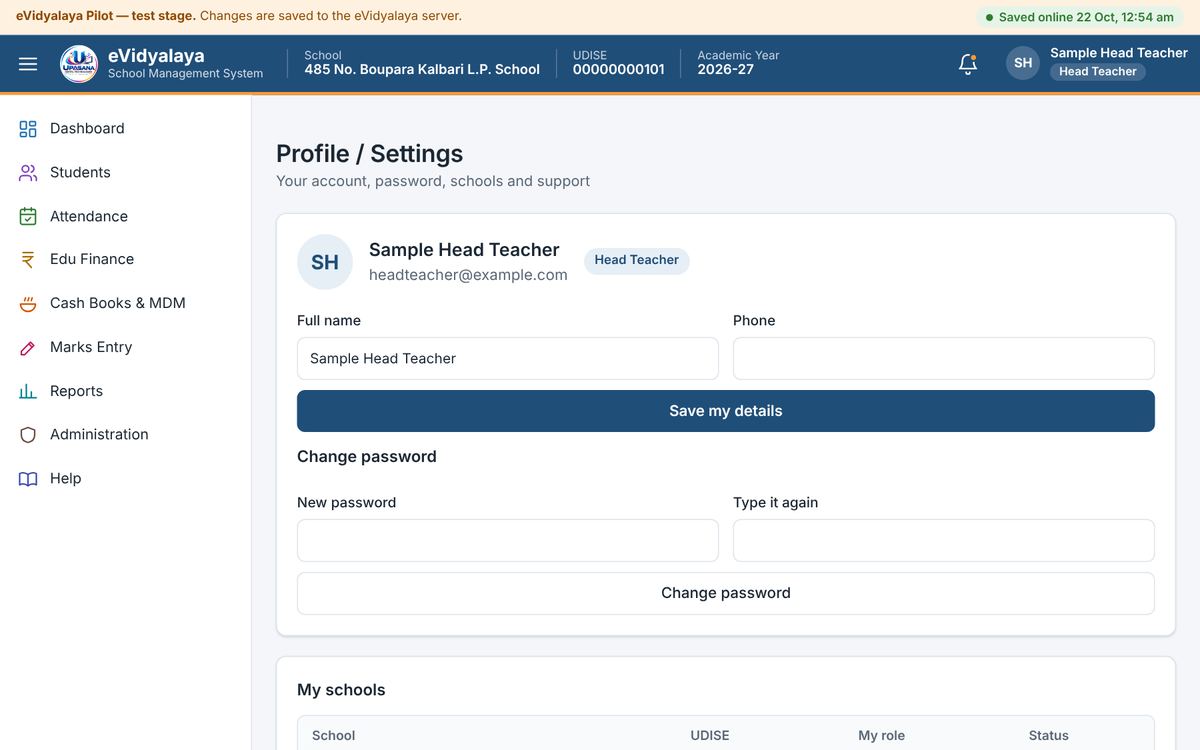
Task: Click Save my details button
Action: click(726, 411)
